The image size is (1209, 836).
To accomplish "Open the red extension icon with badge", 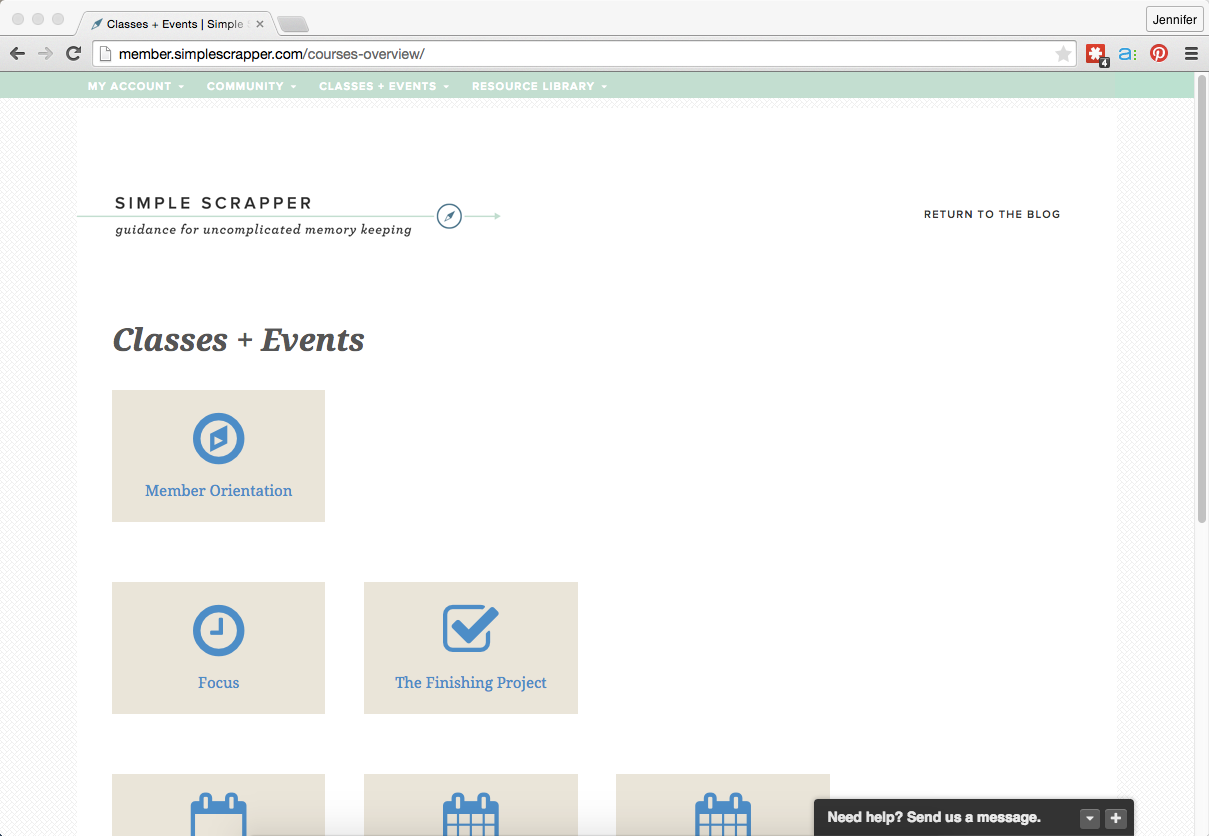I will pos(1096,54).
